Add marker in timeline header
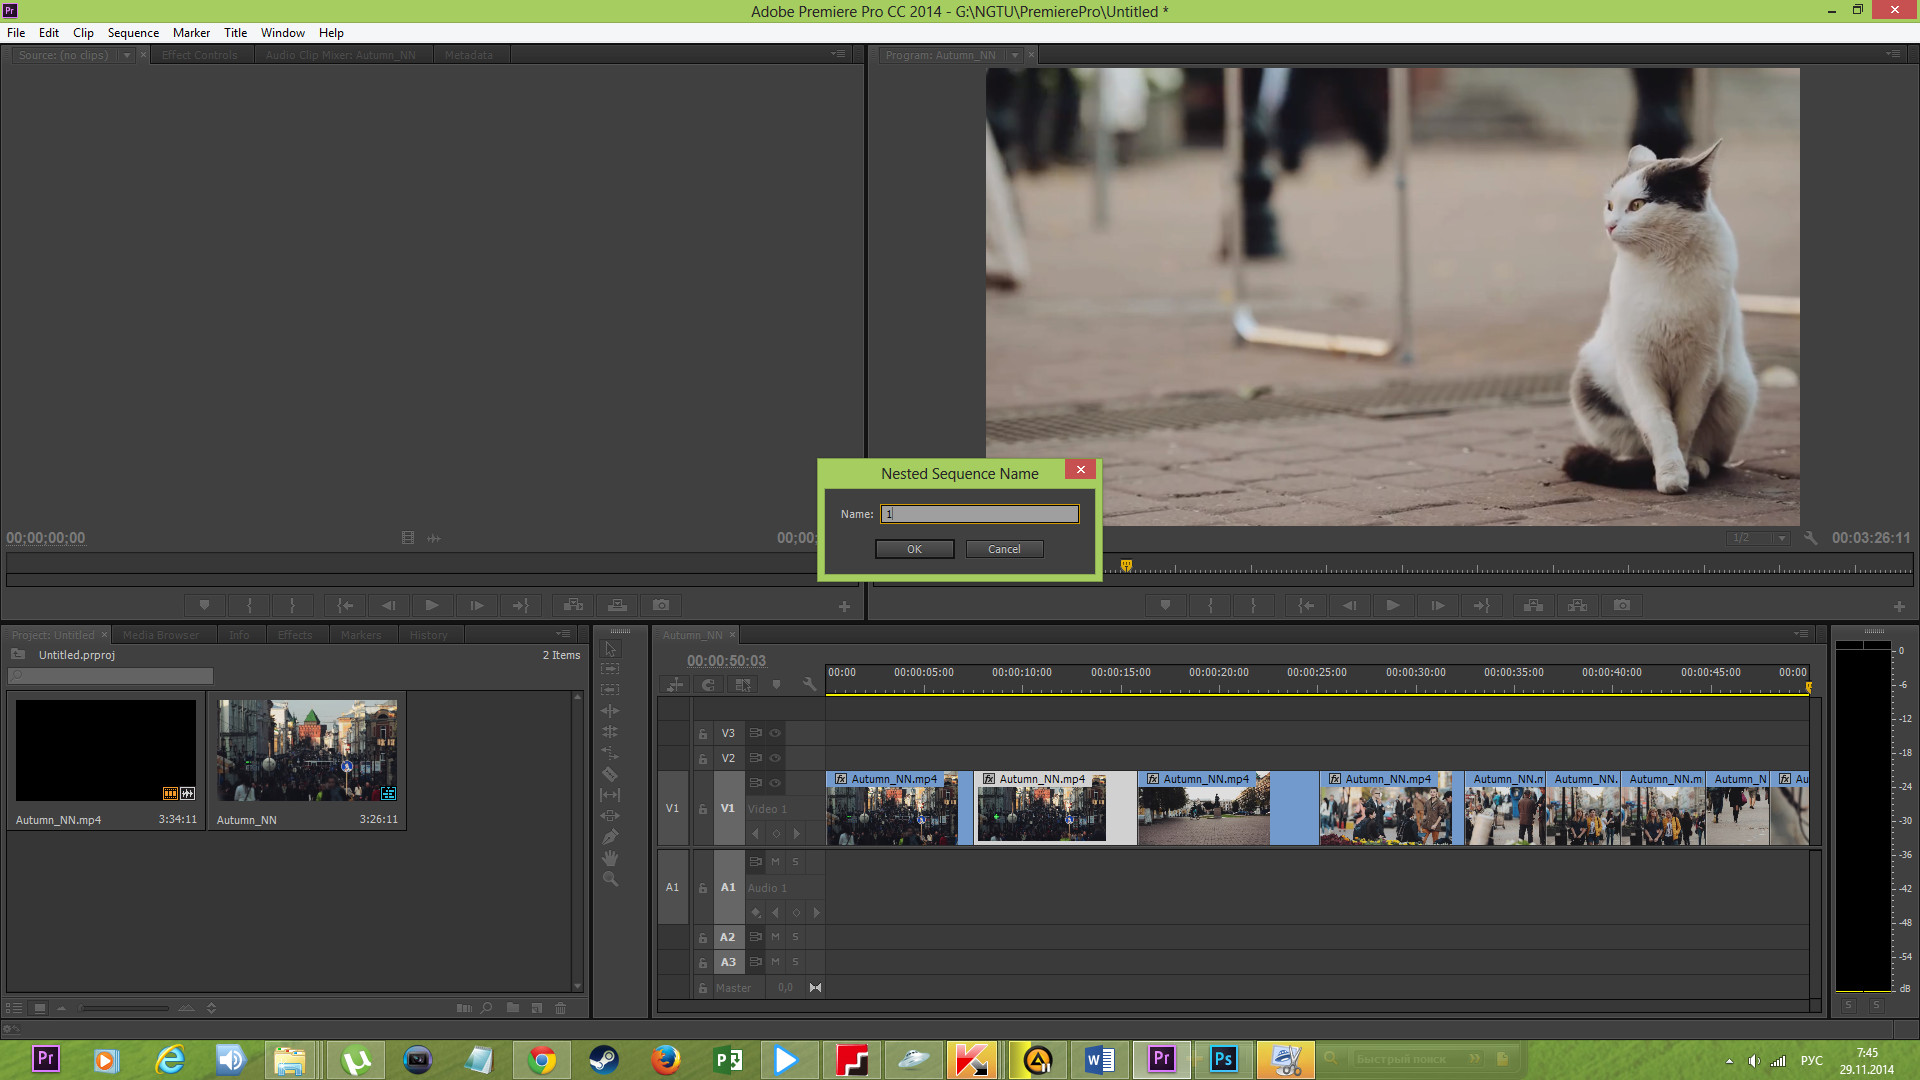This screenshot has width=1920, height=1080. tap(776, 685)
